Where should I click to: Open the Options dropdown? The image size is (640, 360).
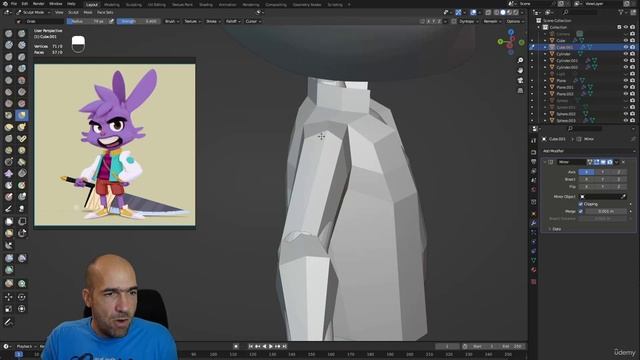point(515,21)
